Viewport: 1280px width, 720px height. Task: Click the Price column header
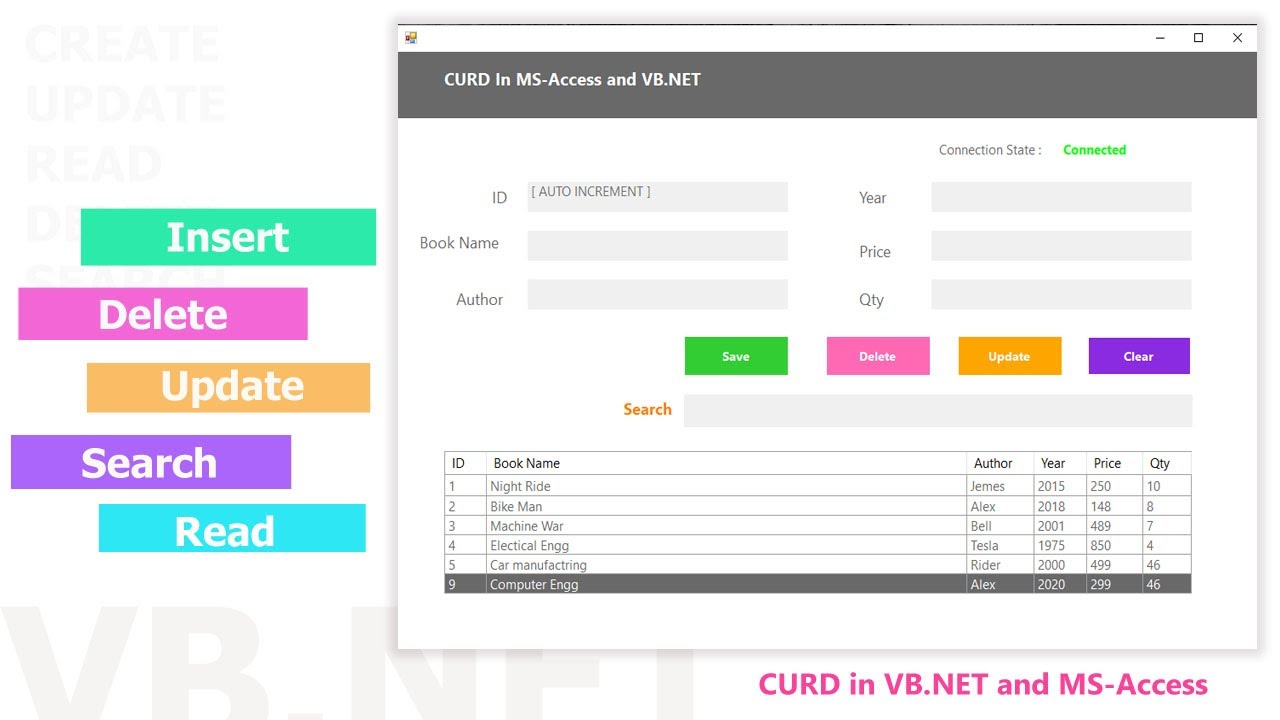[1115, 463]
